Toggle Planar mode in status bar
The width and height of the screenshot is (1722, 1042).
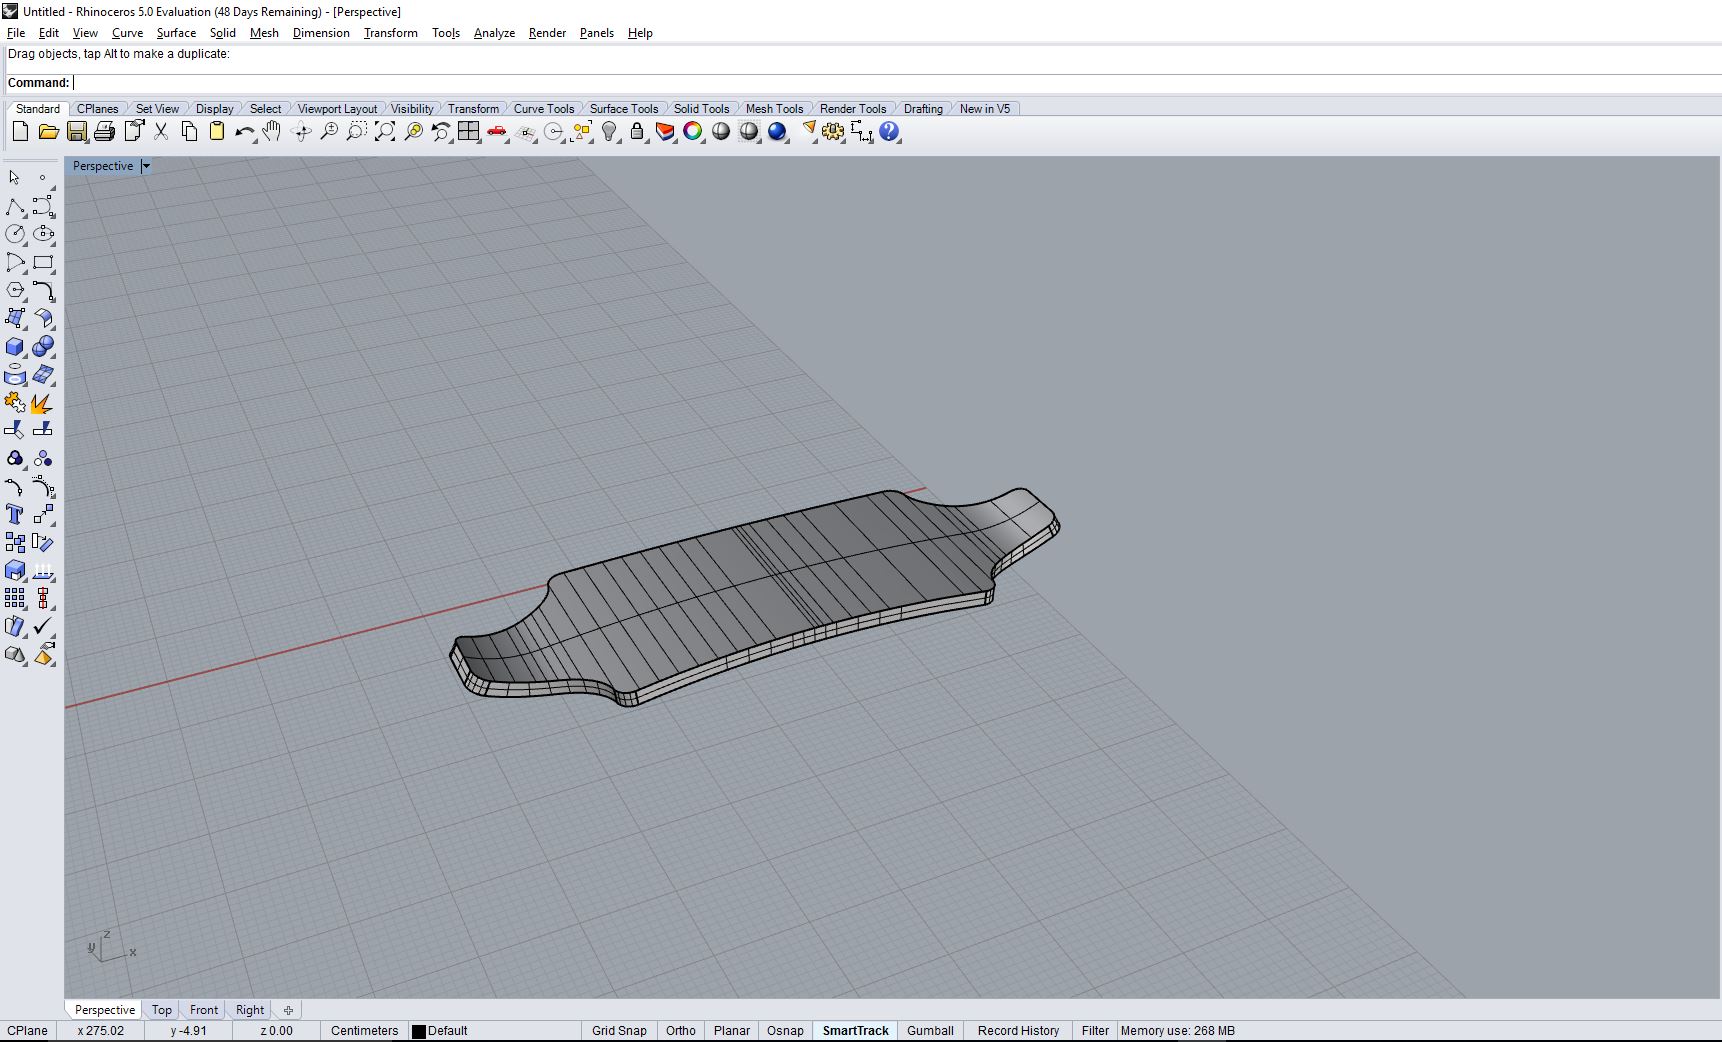pyautogui.click(x=732, y=1030)
